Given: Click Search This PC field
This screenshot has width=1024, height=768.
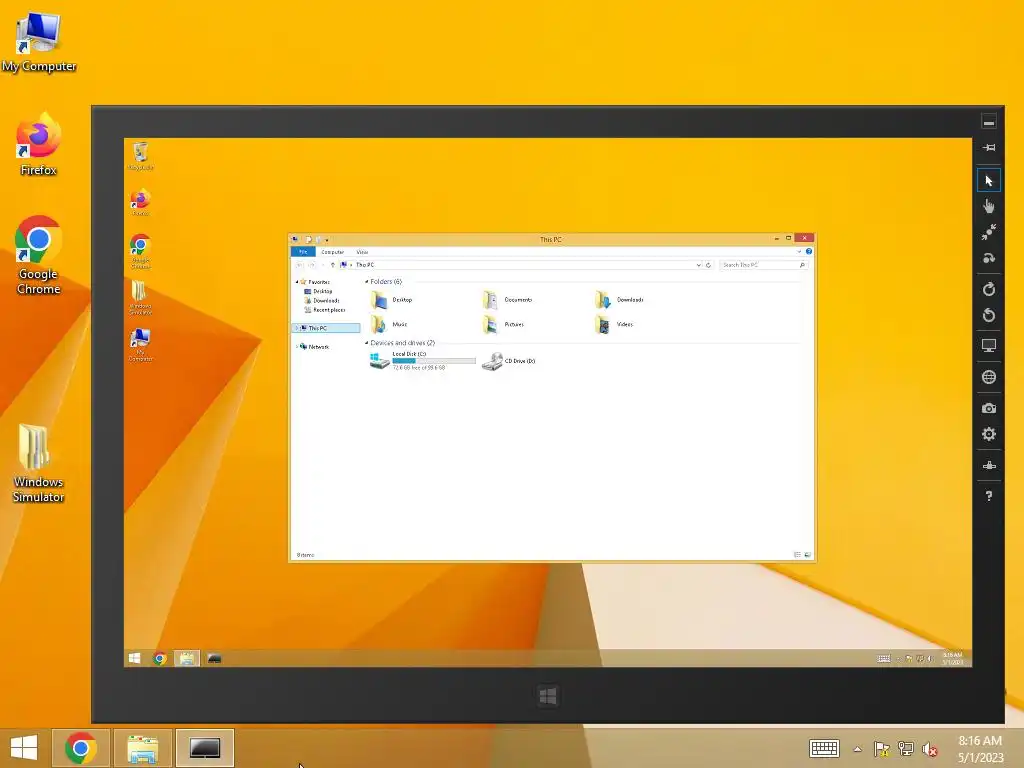Looking at the screenshot, I should [x=763, y=265].
